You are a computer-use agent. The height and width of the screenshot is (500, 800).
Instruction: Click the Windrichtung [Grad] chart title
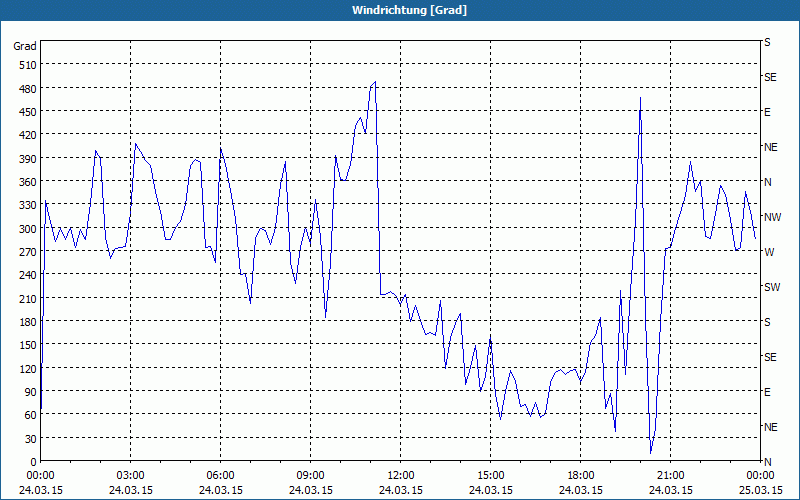coord(409,10)
